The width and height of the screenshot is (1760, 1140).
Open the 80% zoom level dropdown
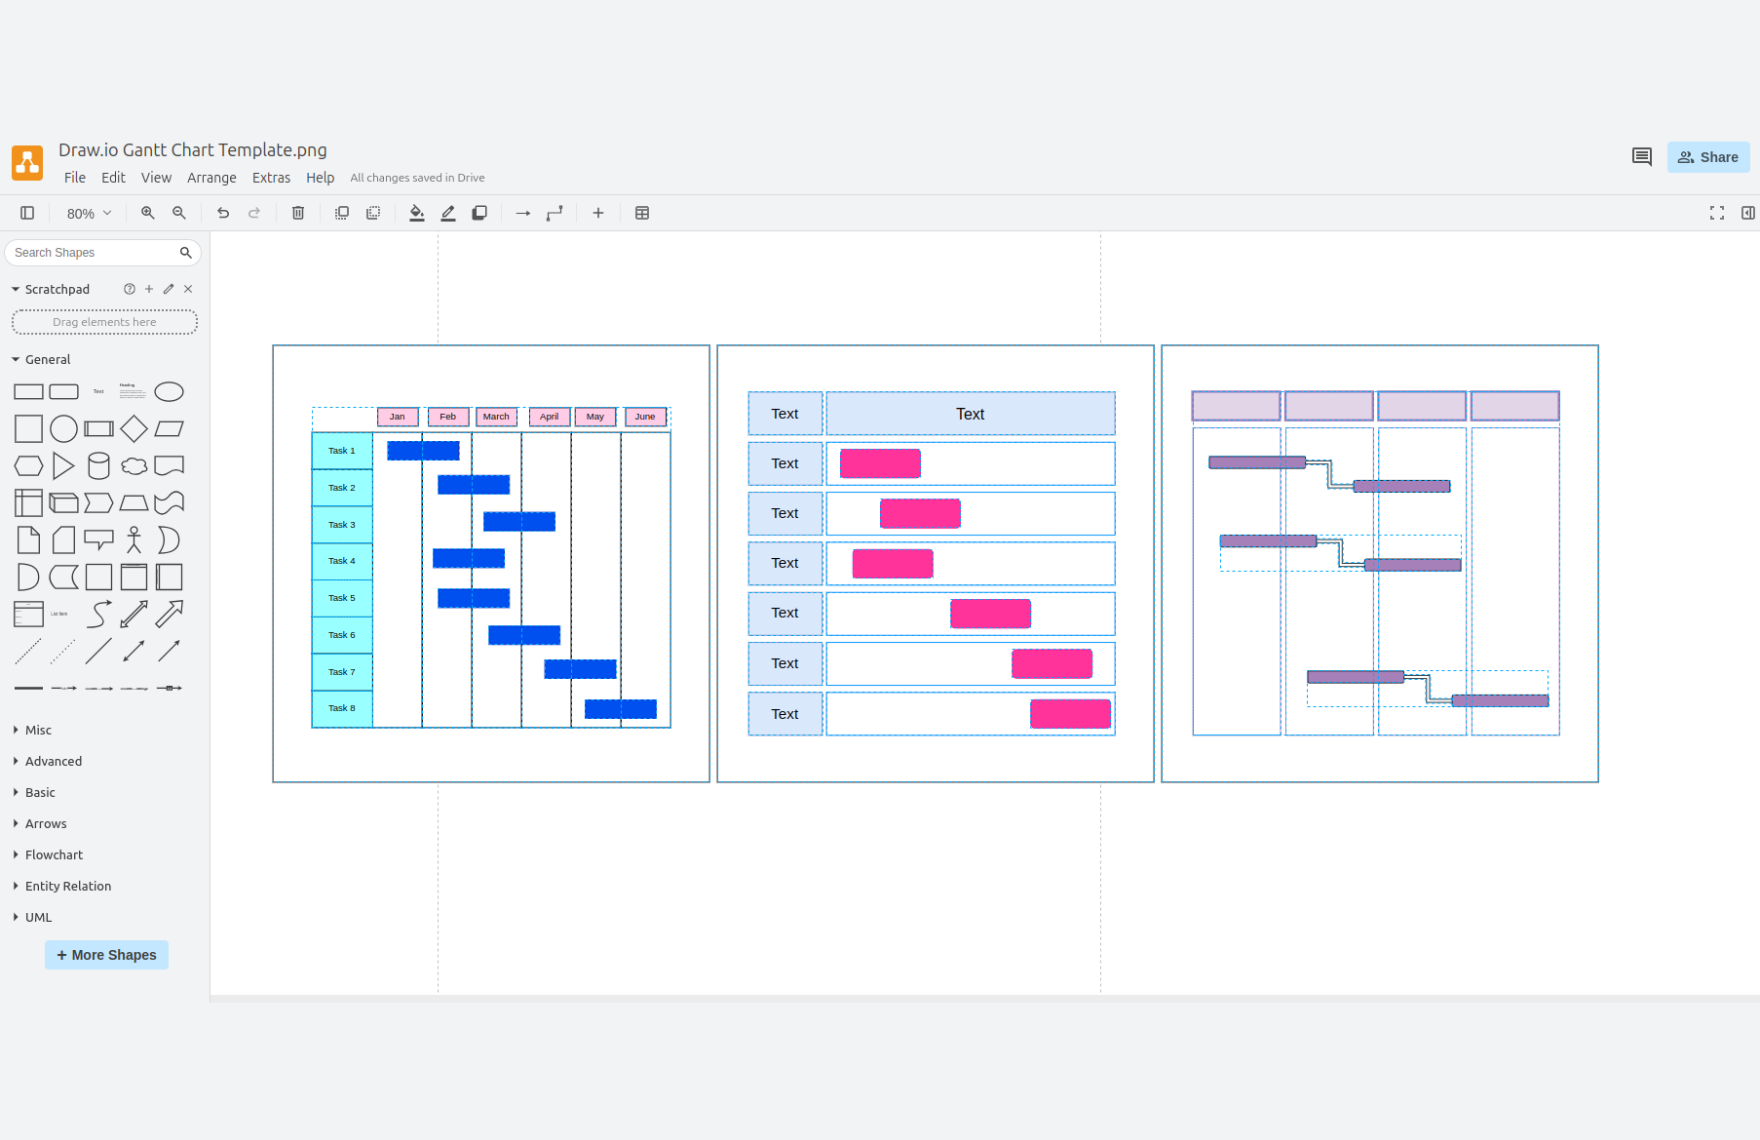[87, 212]
